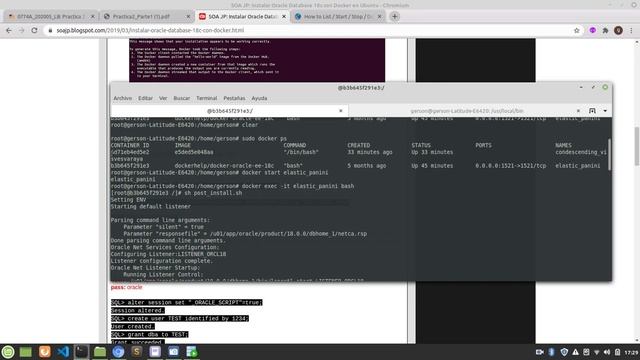Open the Chromium three-dot menu
Screen dimensions: 640x360
coord(631,31)
